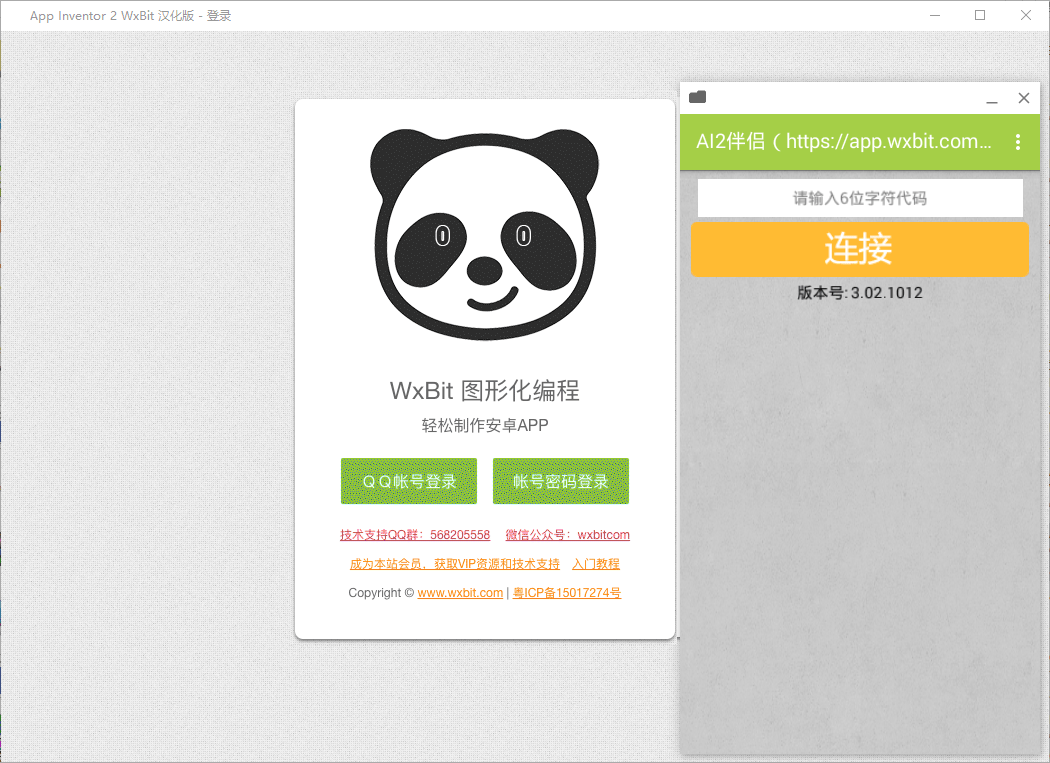The width and height of the screenshot is (1050, 763).
Task: Click the 版本号: 3.02.1012 text
Action: (860, 293)
